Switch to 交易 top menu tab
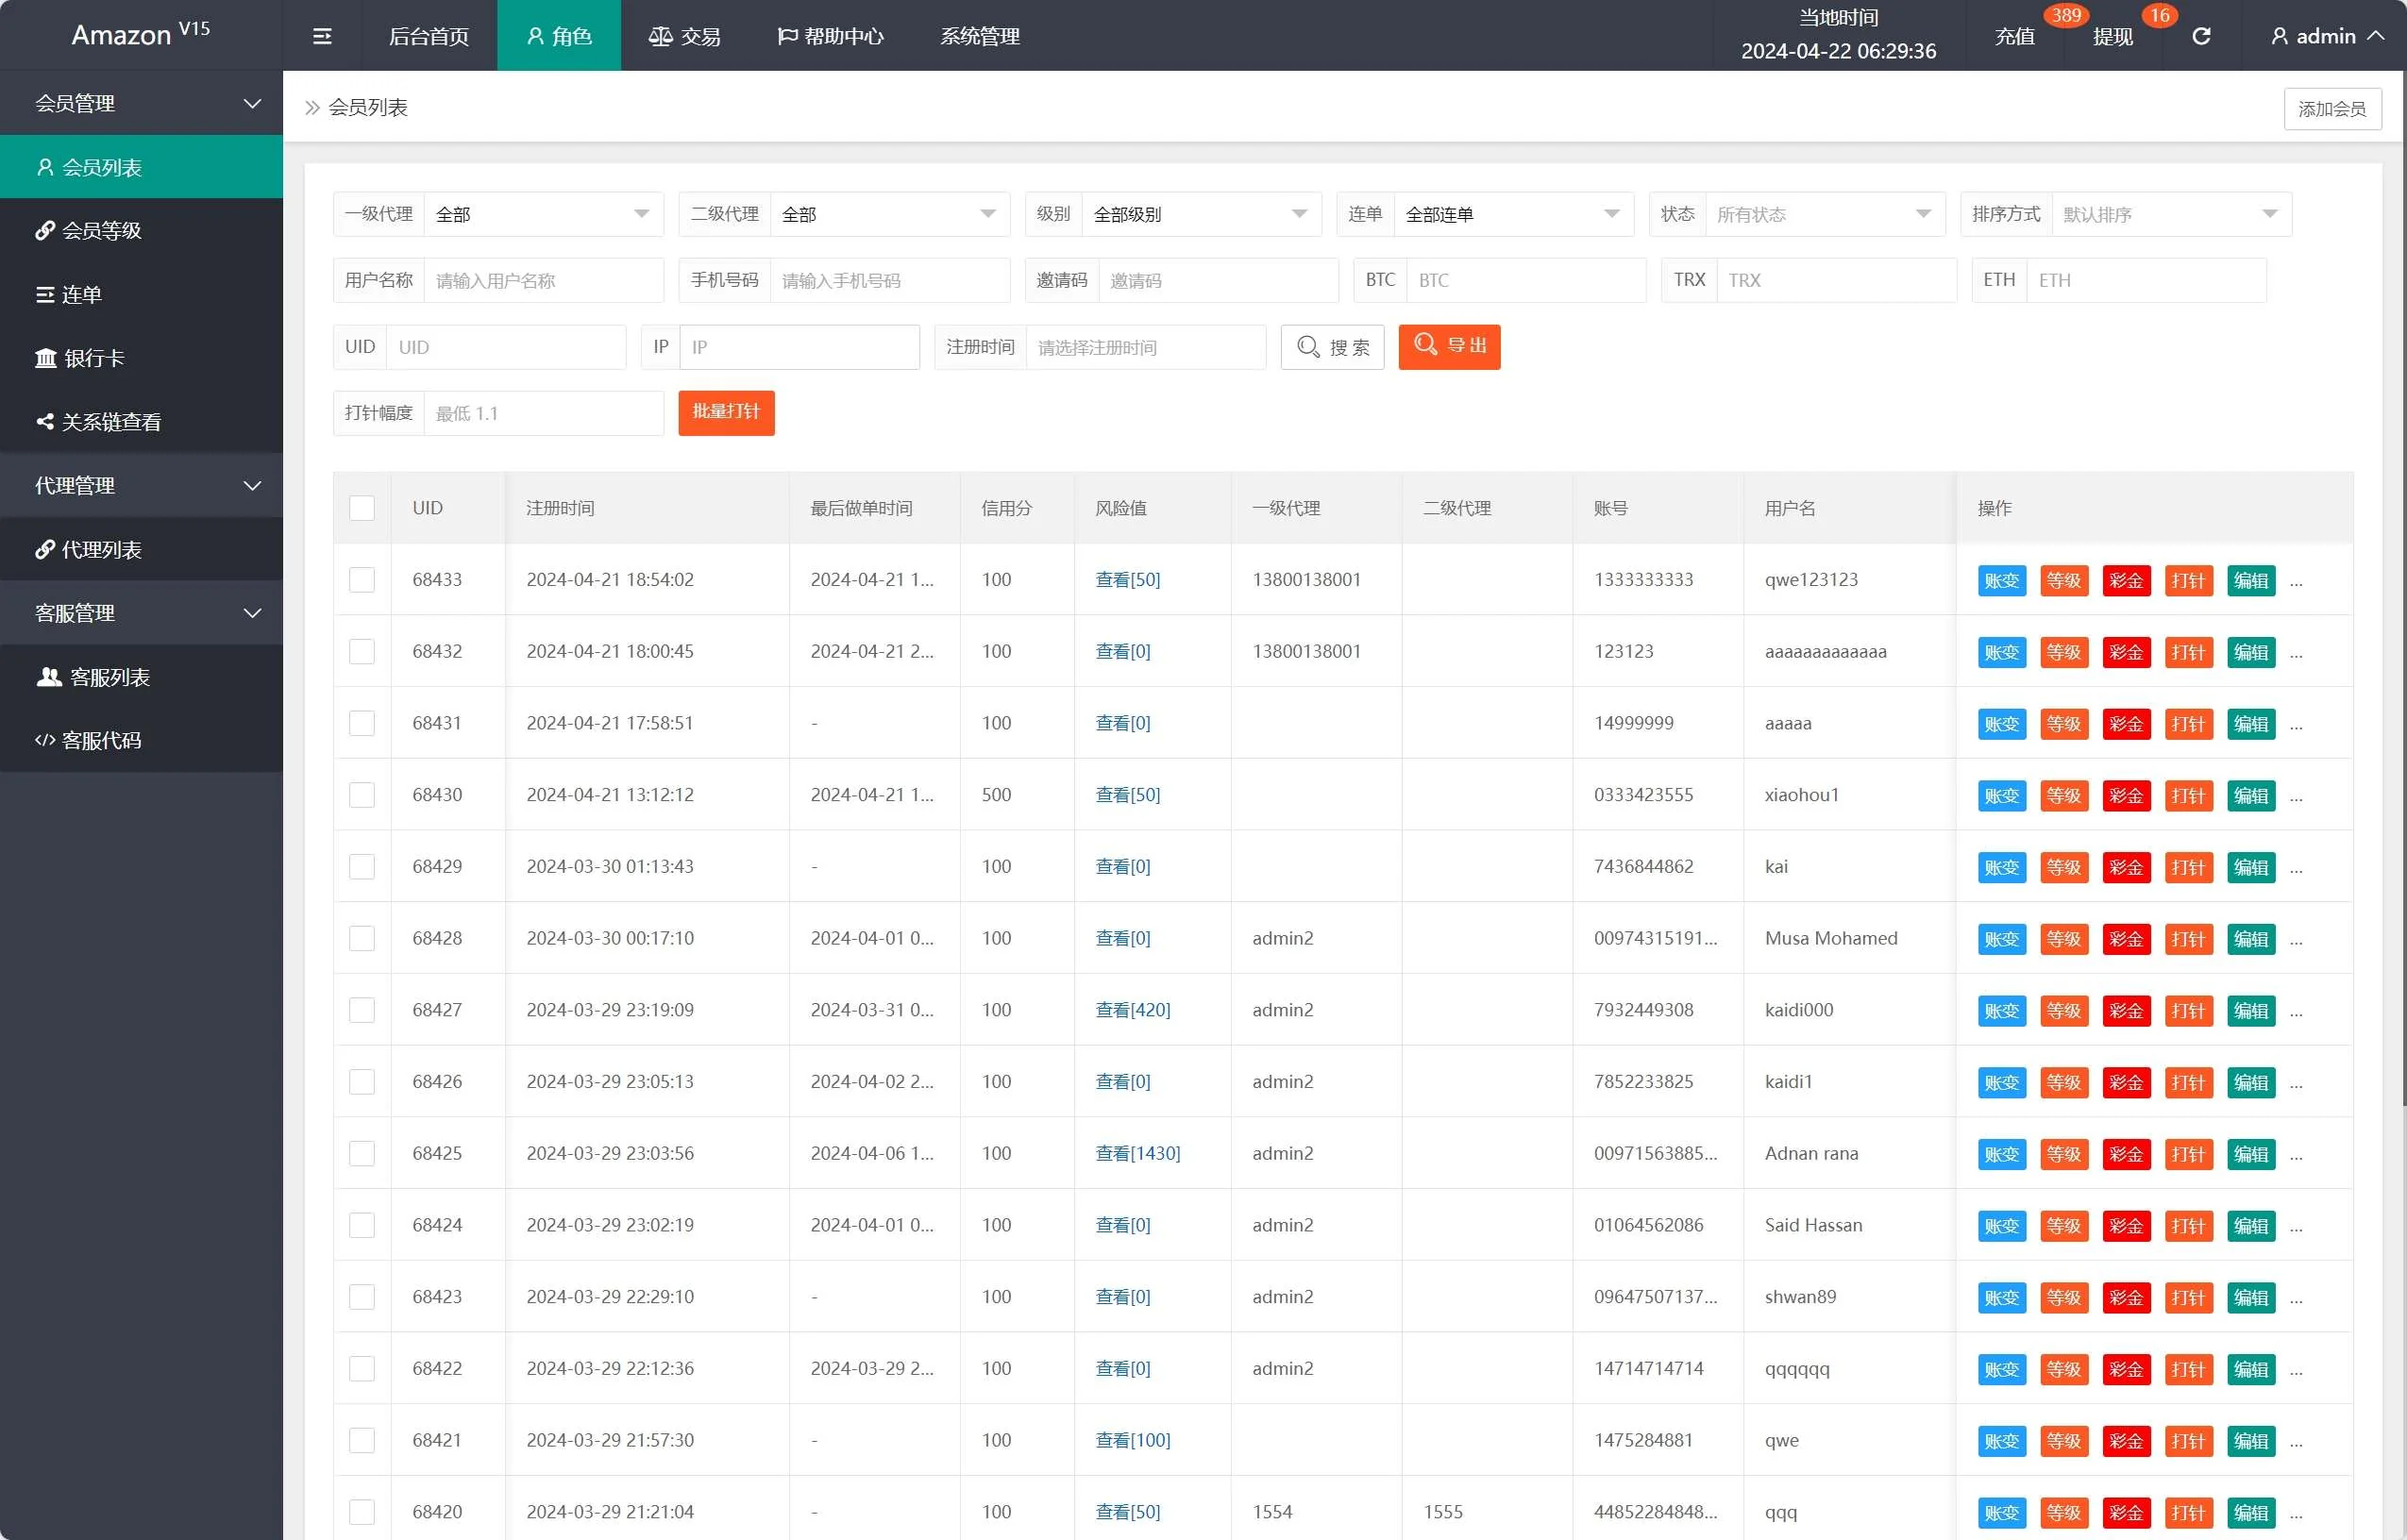2407x1540 pixels. (x=685, y=36)
